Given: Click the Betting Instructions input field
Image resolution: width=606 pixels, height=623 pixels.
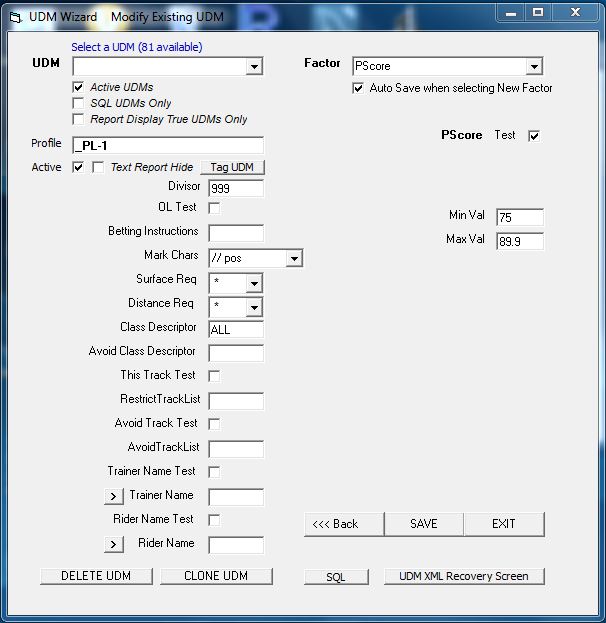Looking at the screenshot, I should (236, 233).
